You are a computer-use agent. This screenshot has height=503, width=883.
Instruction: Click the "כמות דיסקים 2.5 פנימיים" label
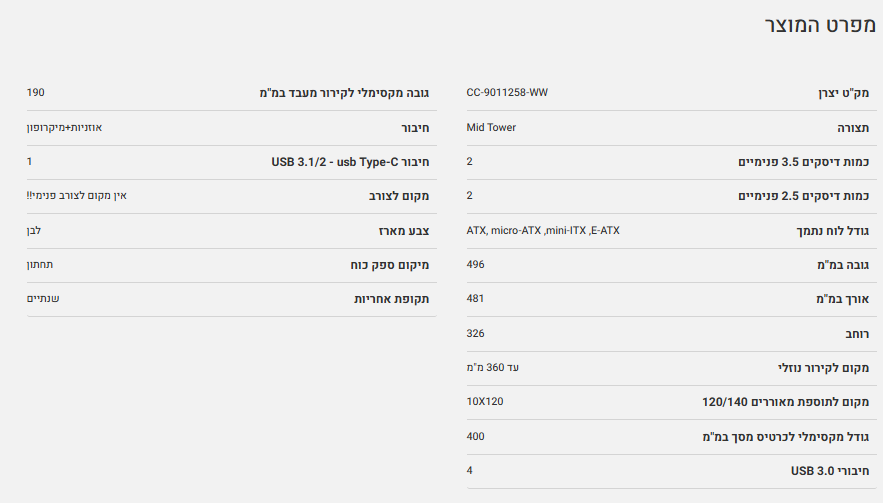click(x=804, y=196)
